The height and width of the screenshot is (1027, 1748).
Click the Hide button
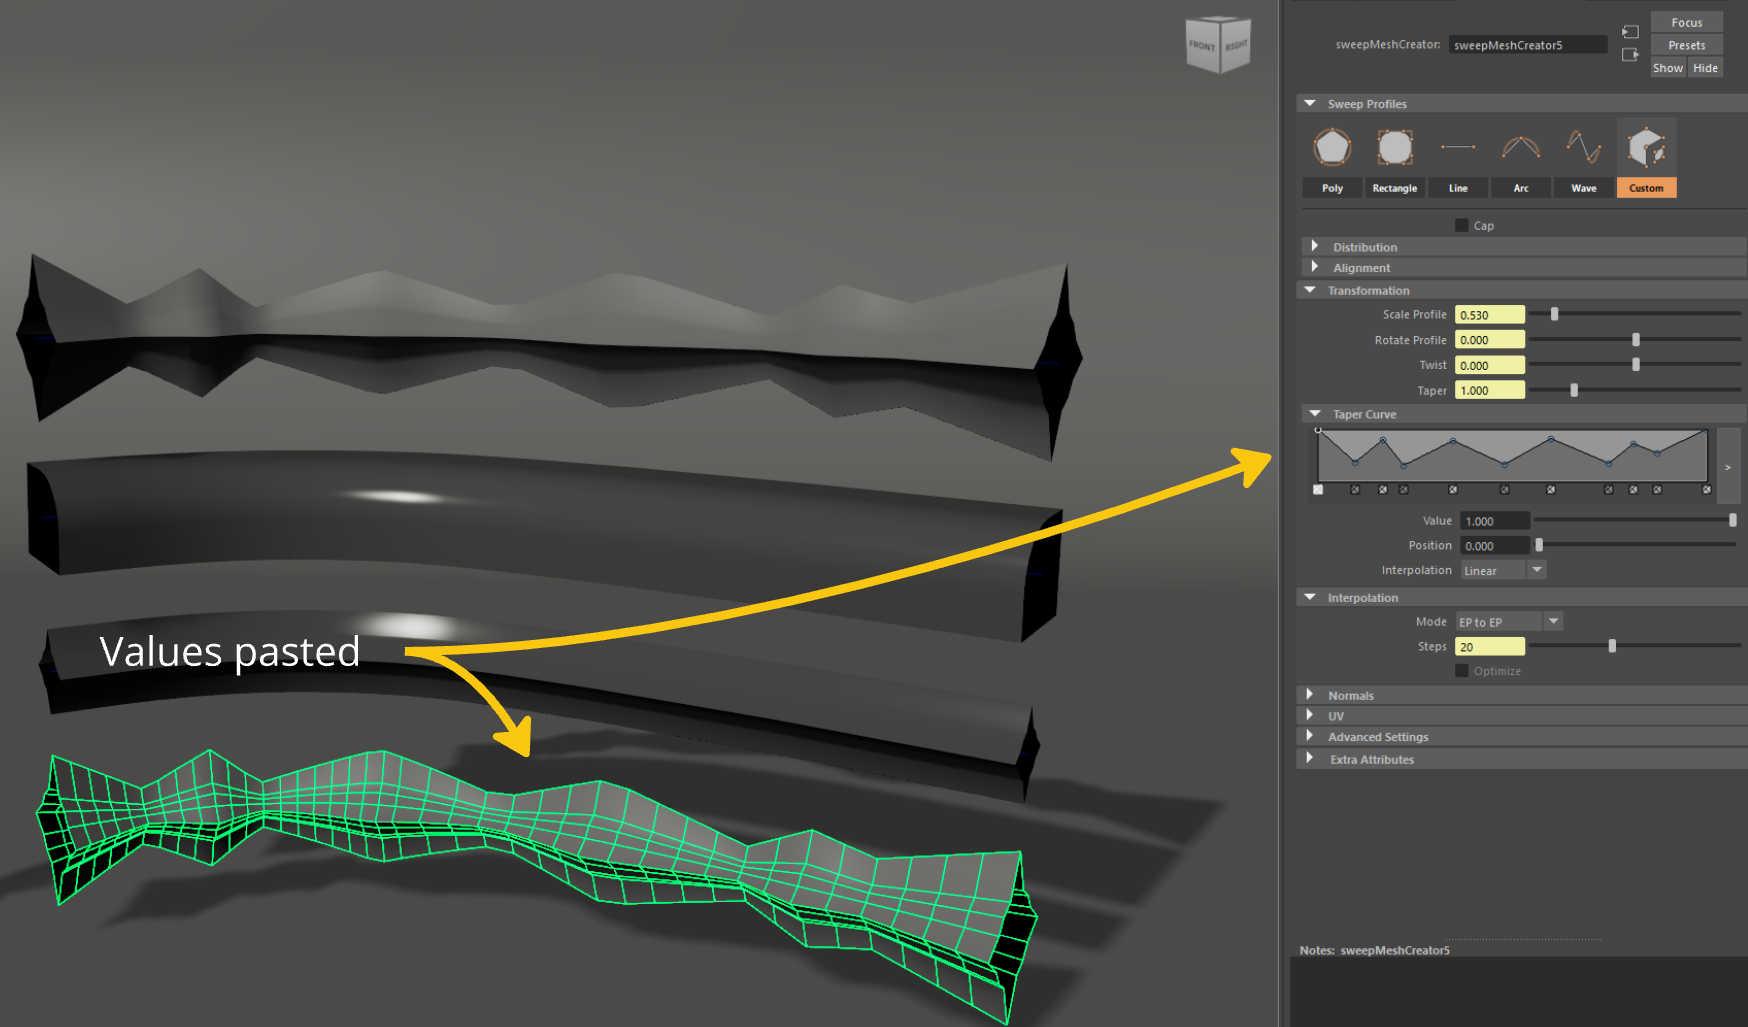[1705, 68]
